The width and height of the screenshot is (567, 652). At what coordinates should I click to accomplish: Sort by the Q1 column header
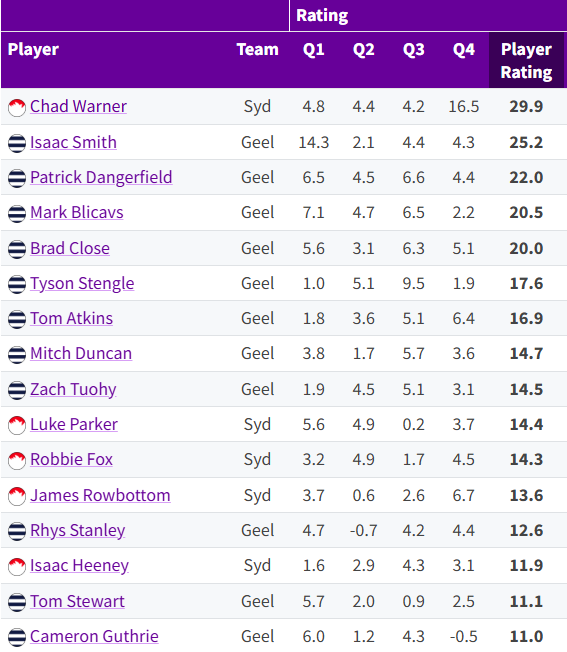pyautogui.click(x=313, y=49)
